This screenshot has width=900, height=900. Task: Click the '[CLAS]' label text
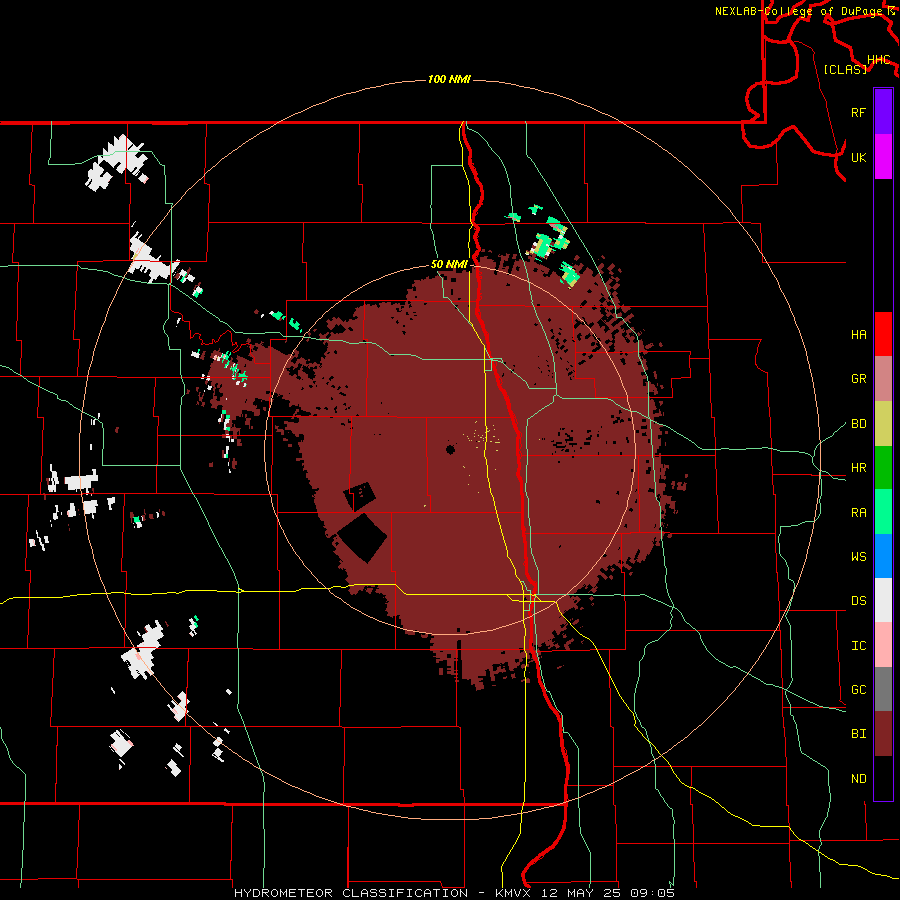point(845,69)
